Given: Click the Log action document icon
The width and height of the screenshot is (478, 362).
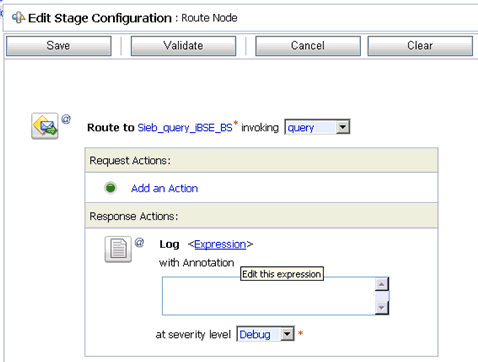Looking at the screenshot, I should pyautogui.click(x=118, y=249).
